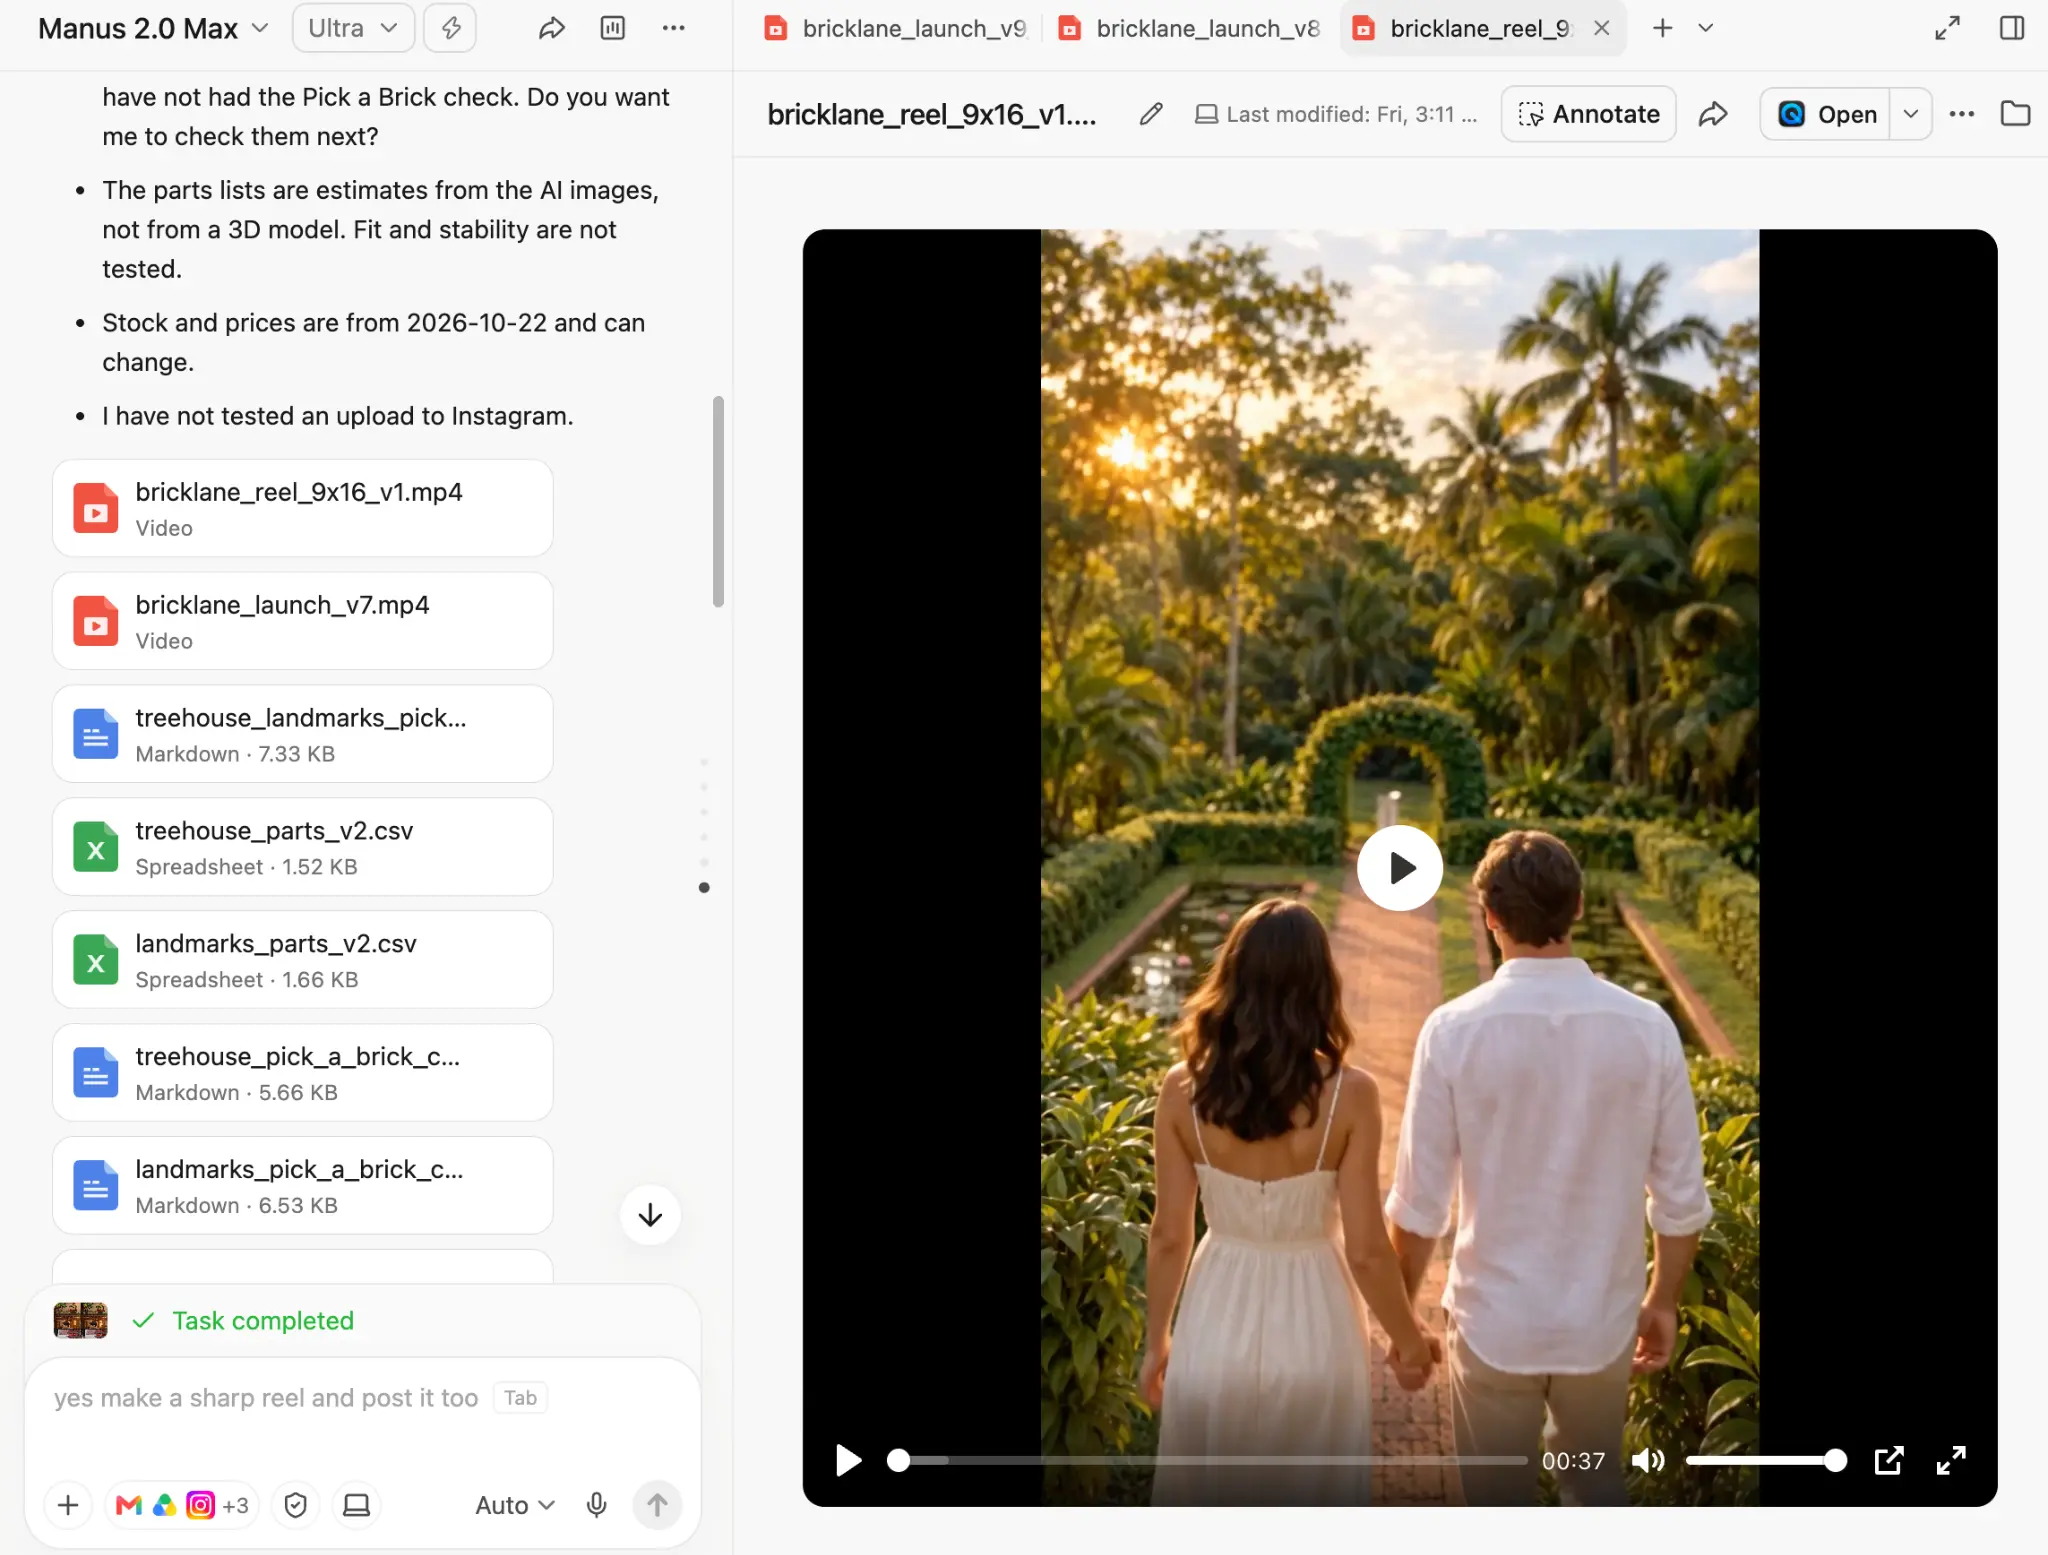Rename file using the pencil icon
Screen dimensions: 2048x1555
[1151, 114]
